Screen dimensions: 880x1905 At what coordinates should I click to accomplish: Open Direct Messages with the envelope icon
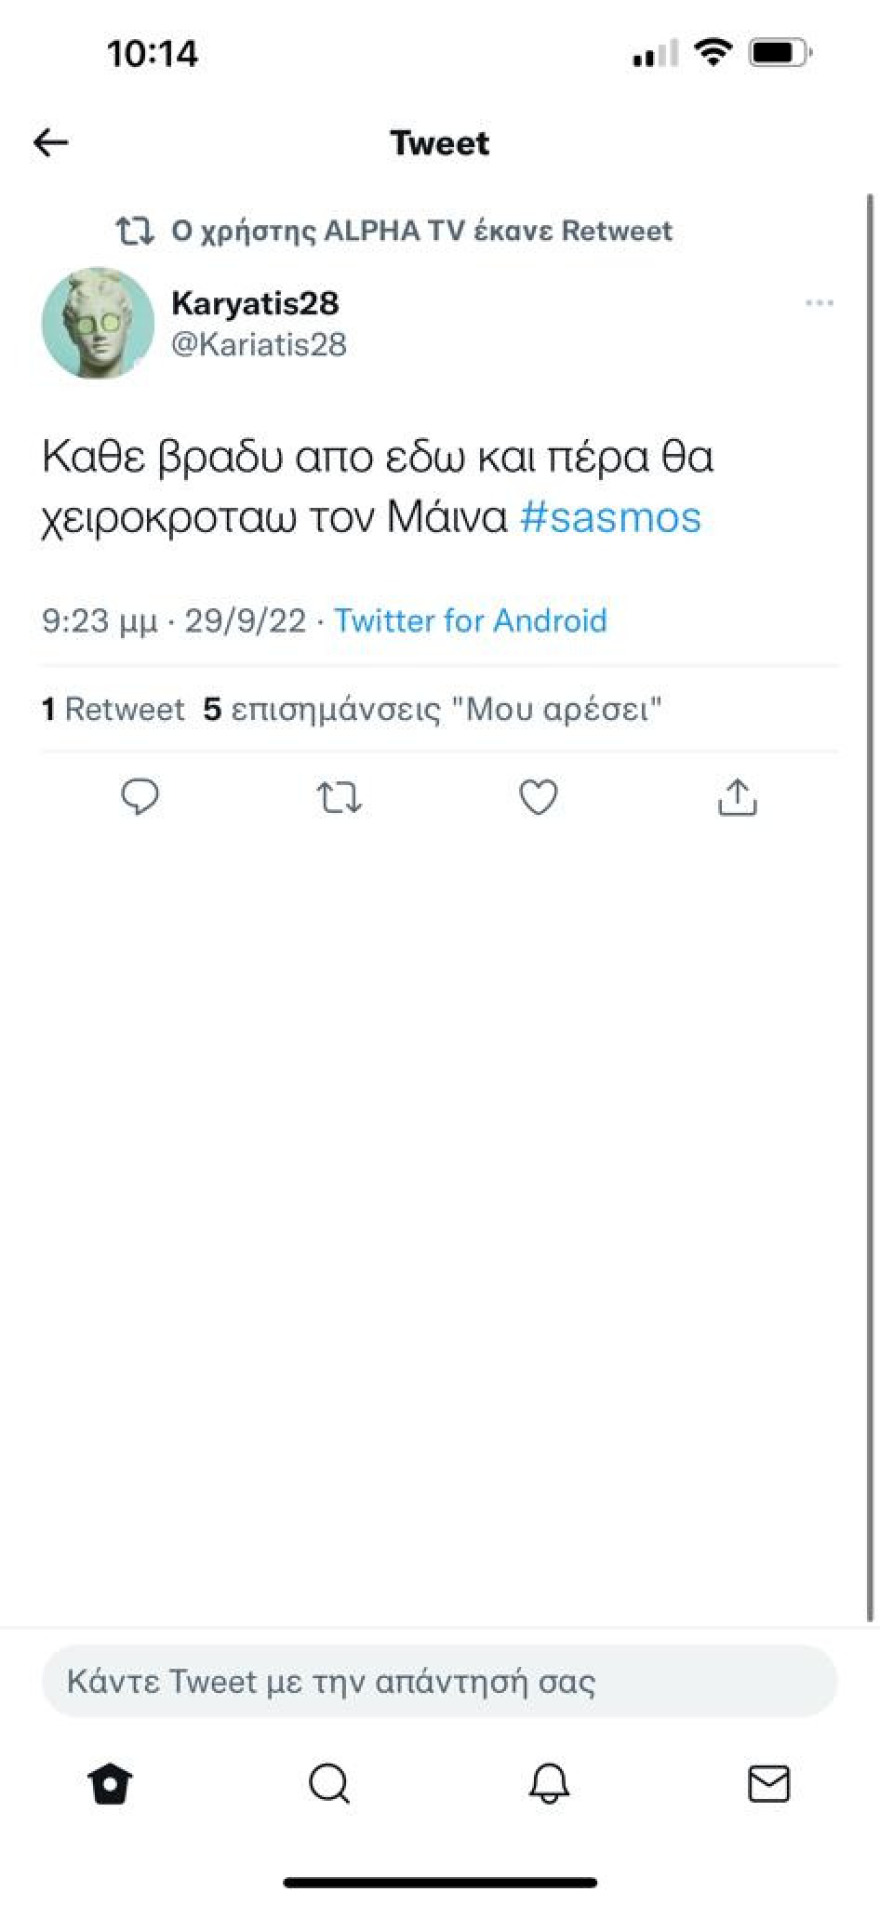point(768,1782)
